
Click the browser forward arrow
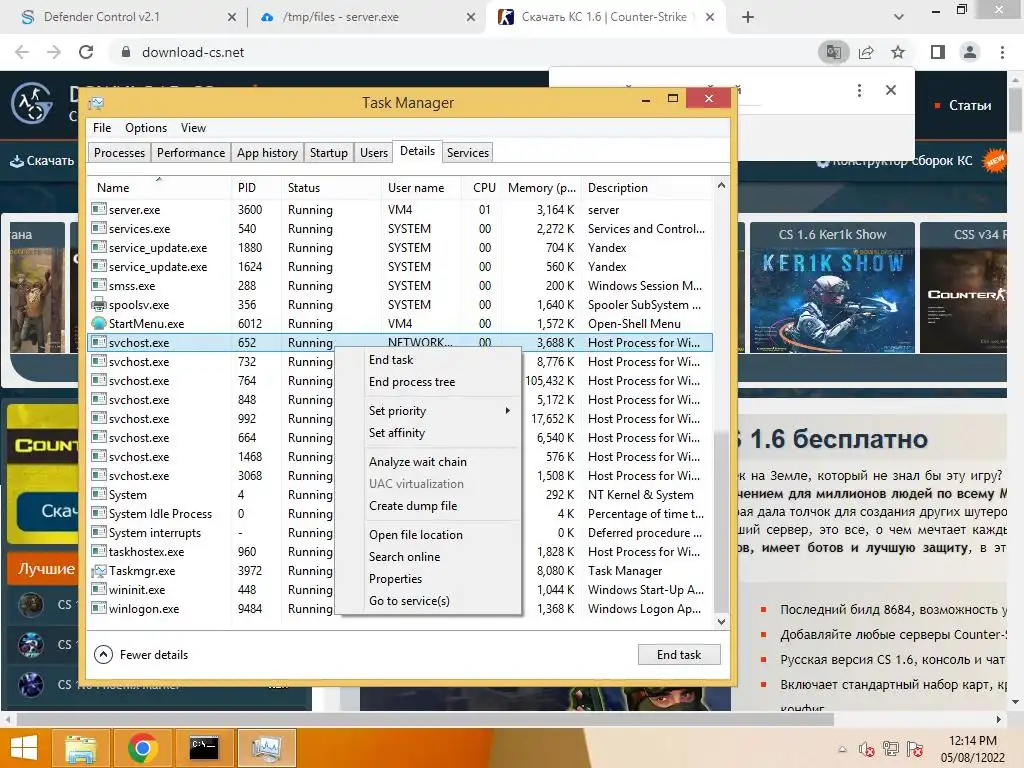point(54,52)
